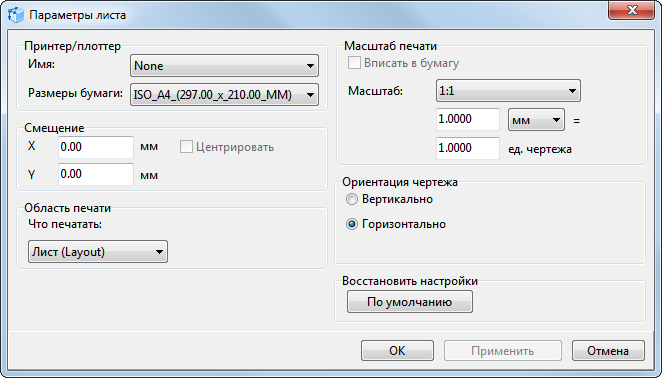Screen dimensions: 662x378
Task: Click the Ориентация чертежа group label
Action: pyautogui.click(x=400, y=182)
